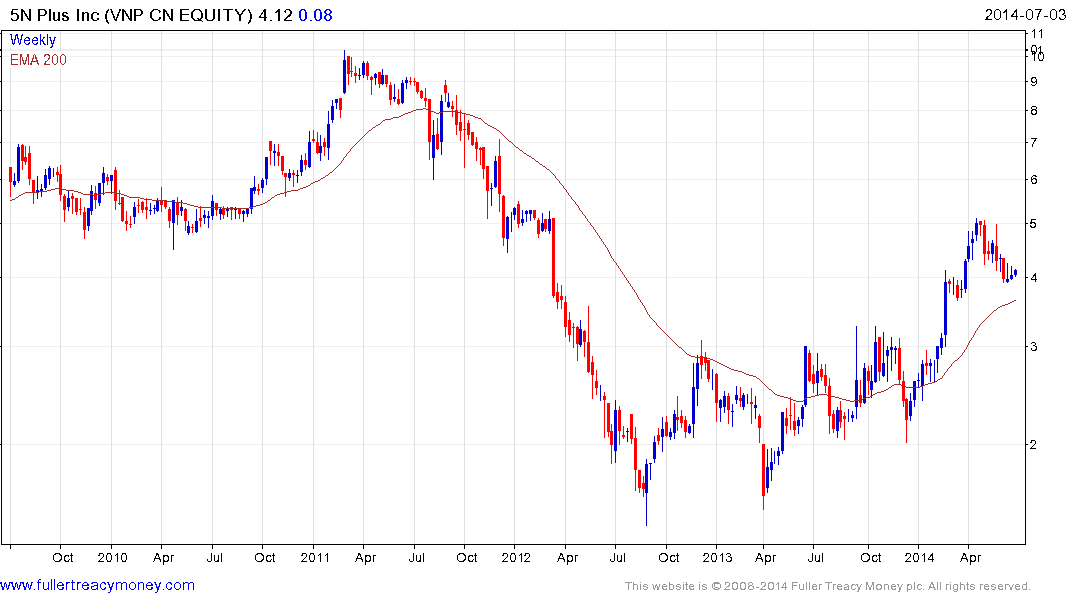Click the last price value 4.12

click(276, 15)
